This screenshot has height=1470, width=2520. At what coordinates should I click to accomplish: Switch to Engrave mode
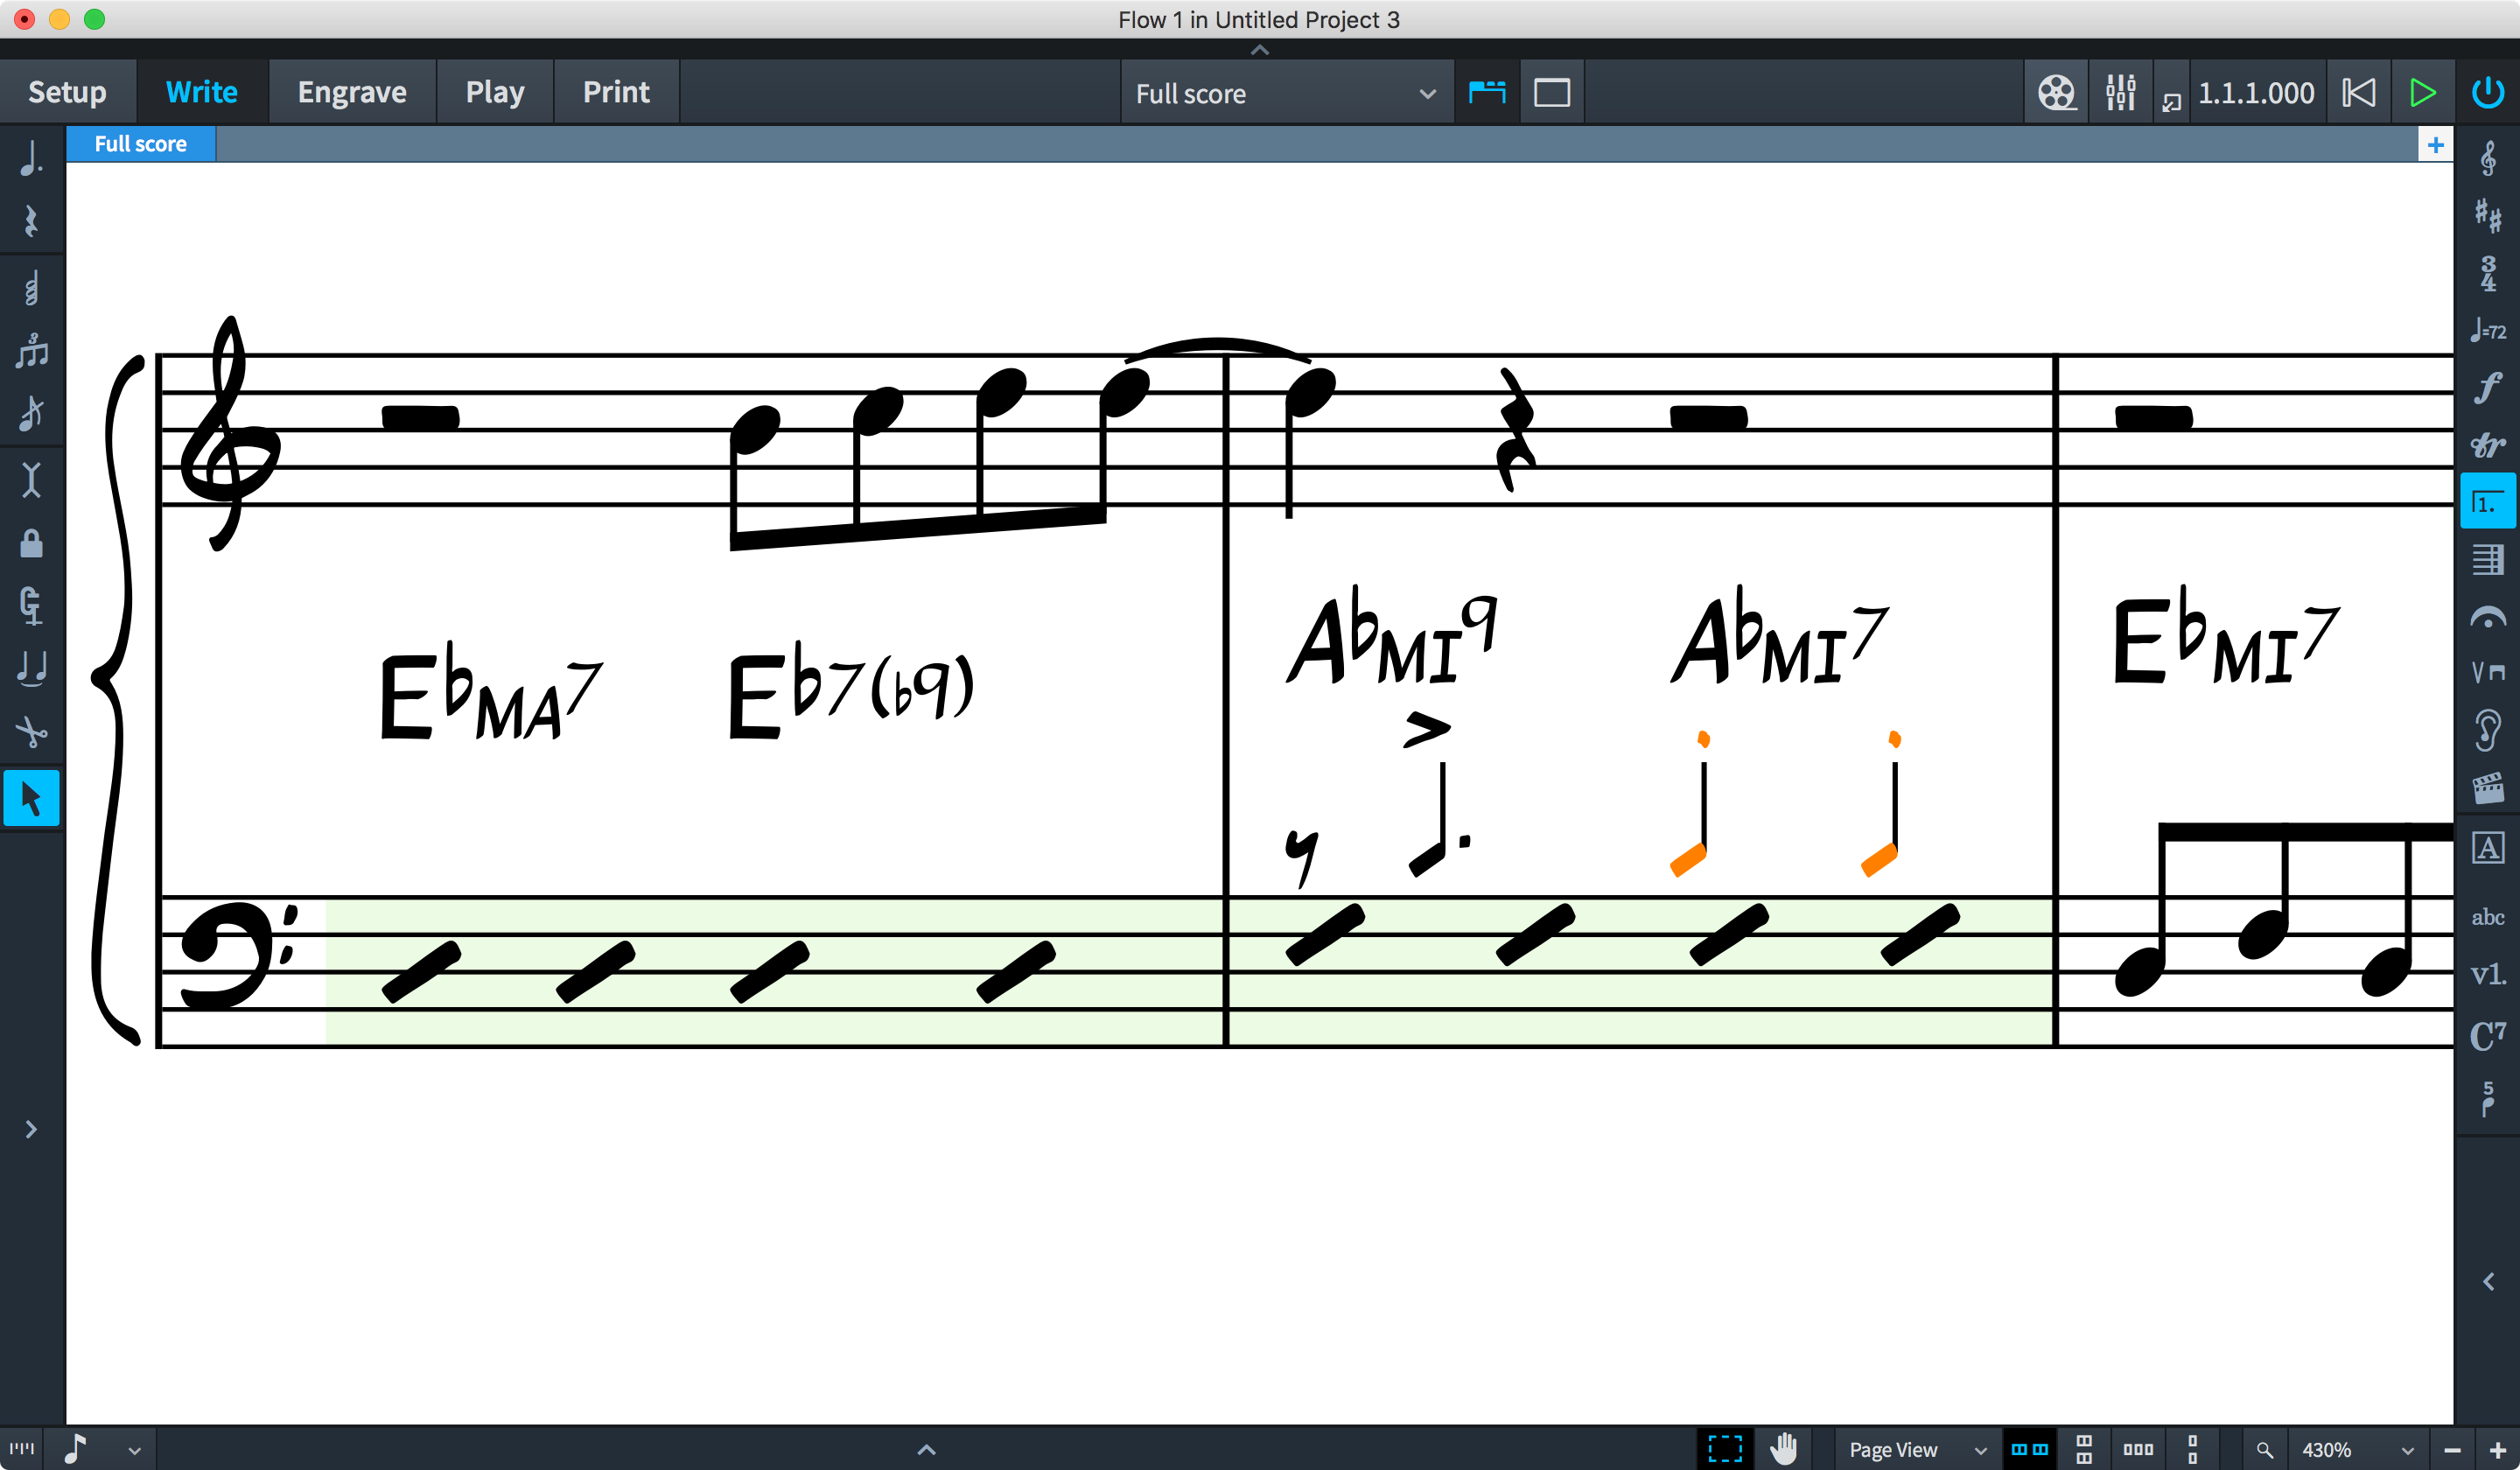[x=352, y=92]
